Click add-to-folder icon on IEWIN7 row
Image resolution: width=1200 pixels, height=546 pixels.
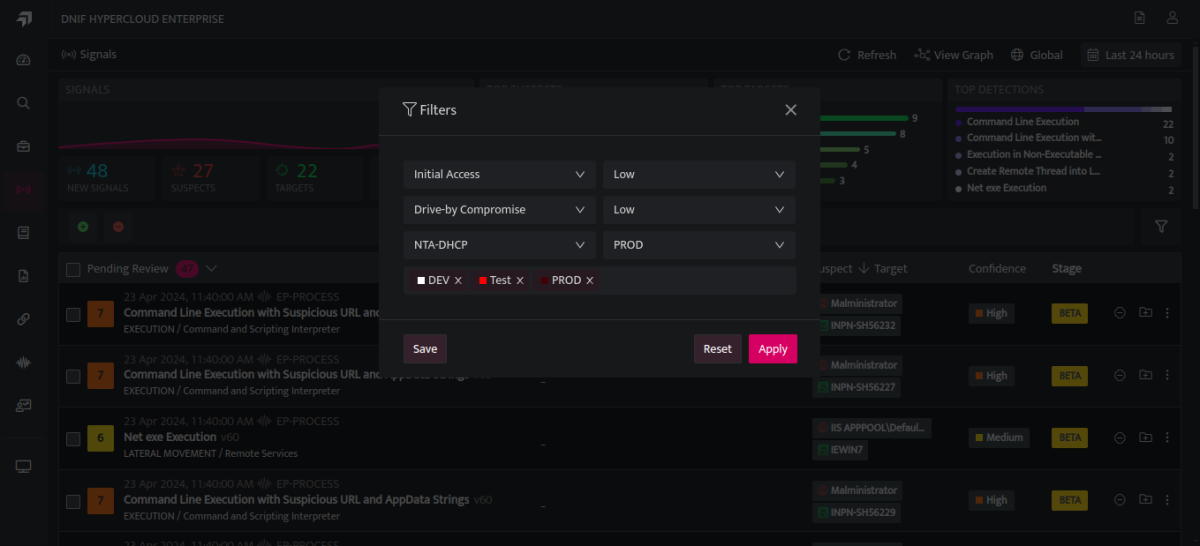tap(1145, 437)
